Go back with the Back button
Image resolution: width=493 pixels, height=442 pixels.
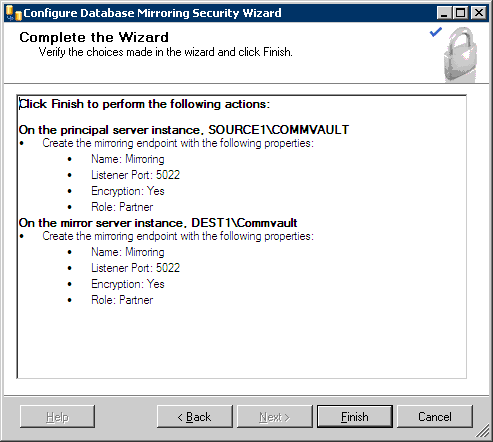pyautogui.click(x=195, y=416)
